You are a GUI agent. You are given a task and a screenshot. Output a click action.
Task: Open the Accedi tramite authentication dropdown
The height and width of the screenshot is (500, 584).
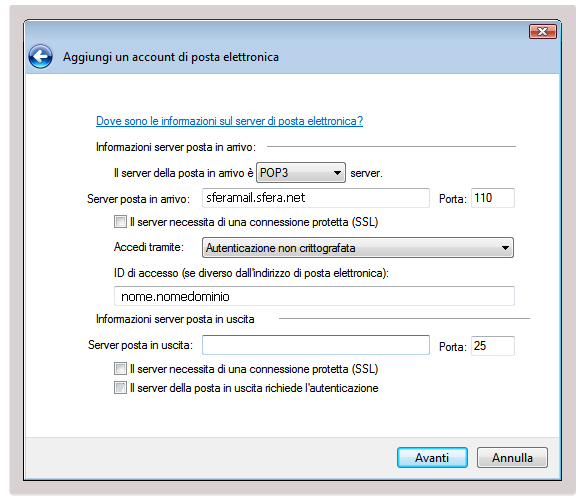coord(358,247)
